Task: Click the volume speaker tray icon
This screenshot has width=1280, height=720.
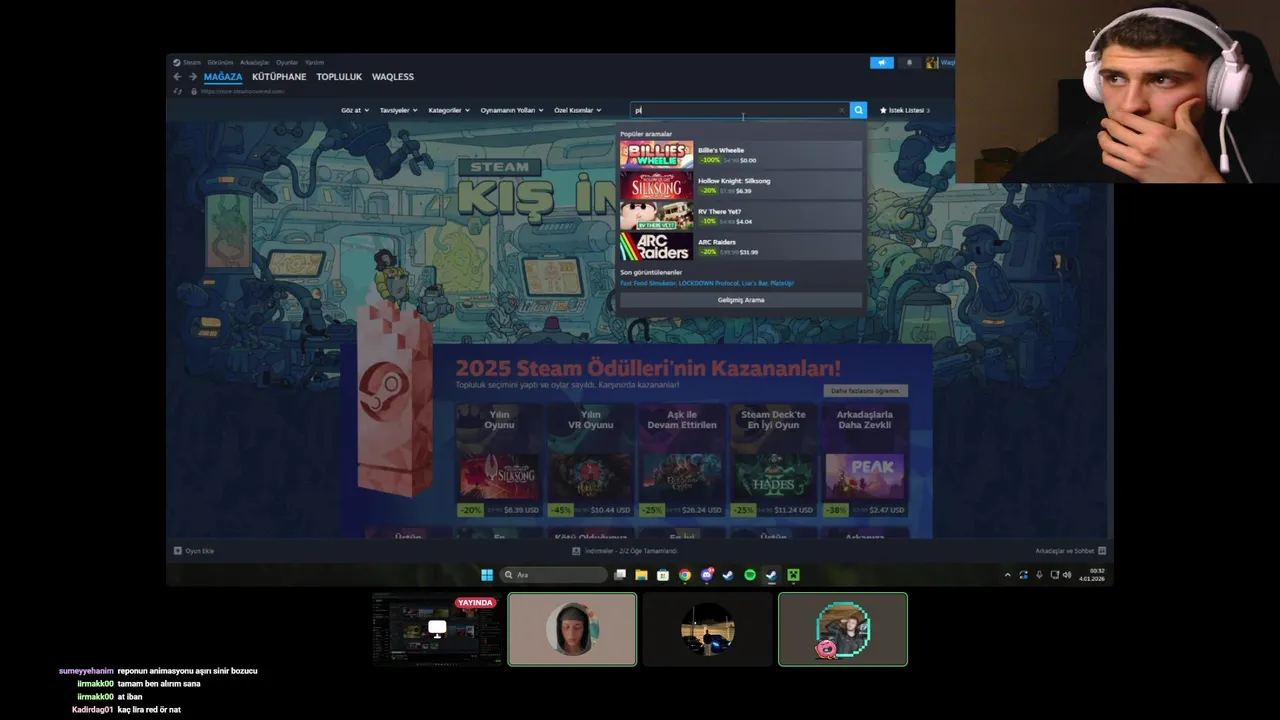Action: click(1067, 575)
